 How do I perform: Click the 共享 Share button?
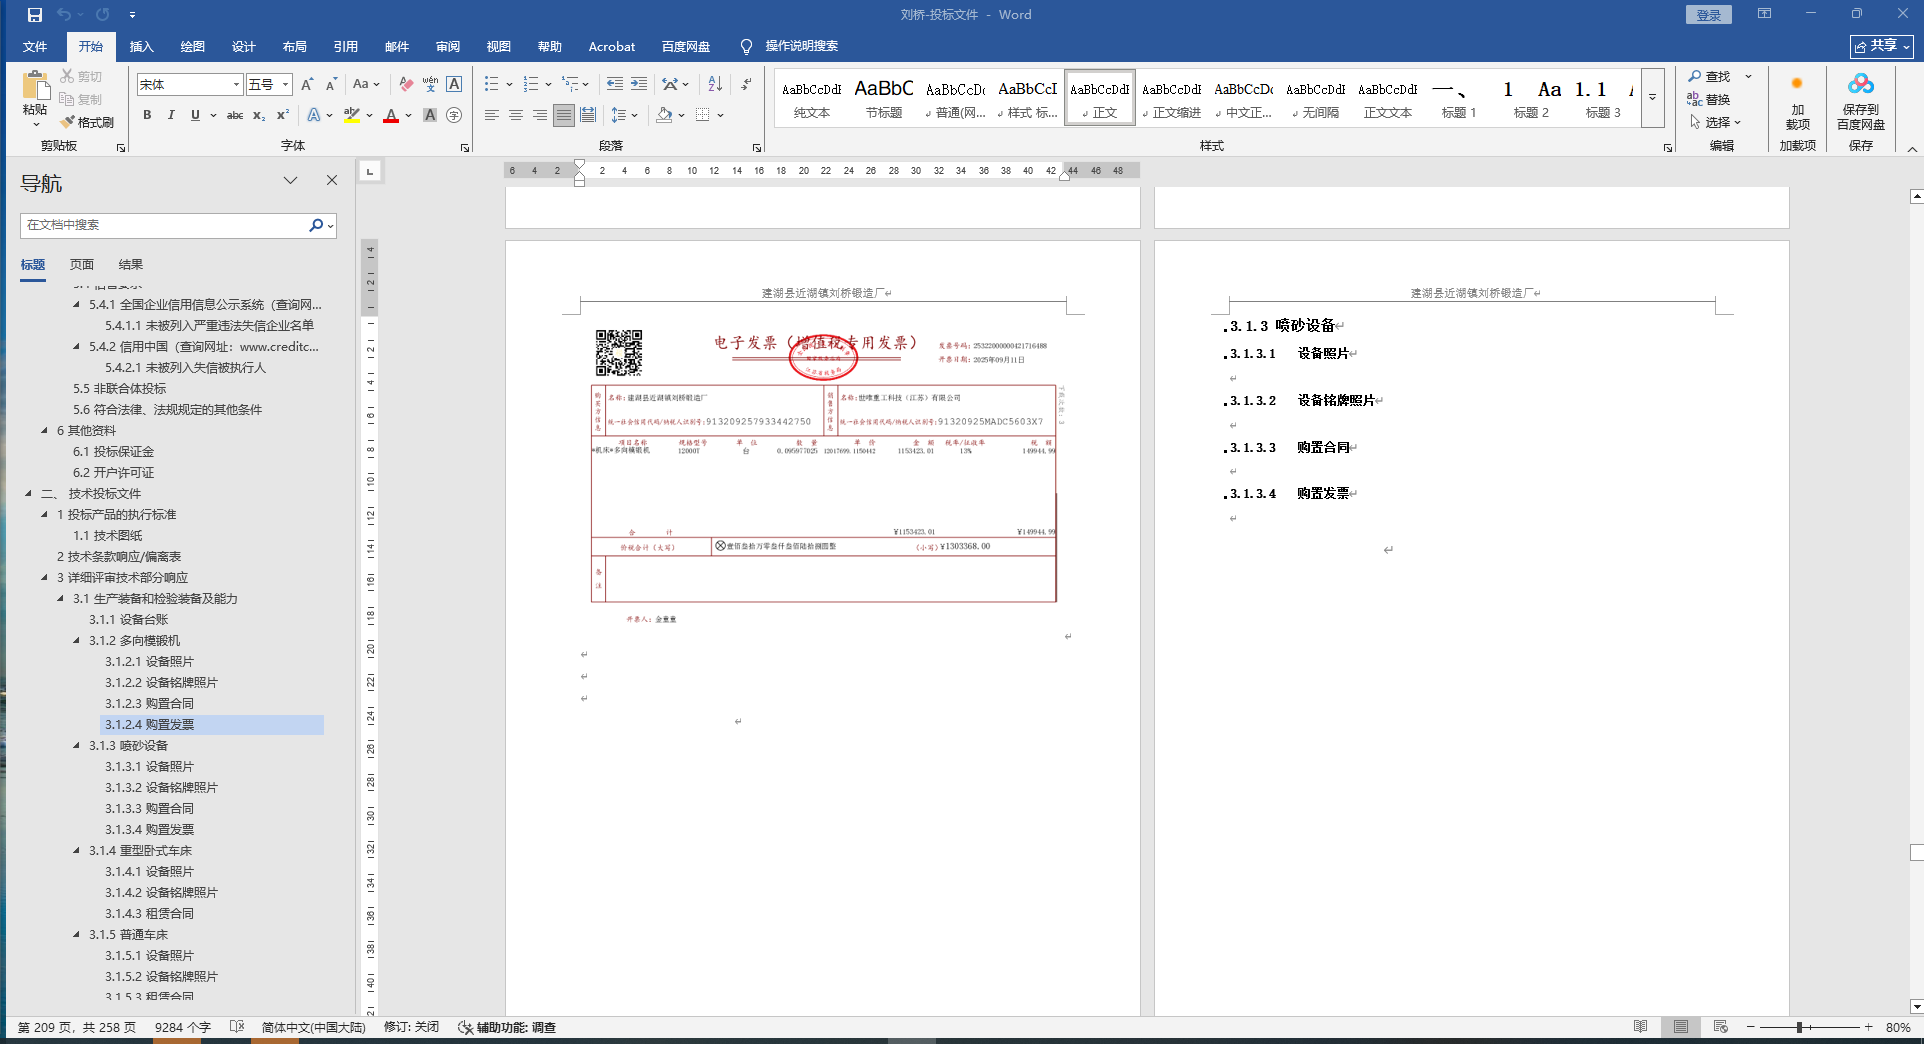1881,46
